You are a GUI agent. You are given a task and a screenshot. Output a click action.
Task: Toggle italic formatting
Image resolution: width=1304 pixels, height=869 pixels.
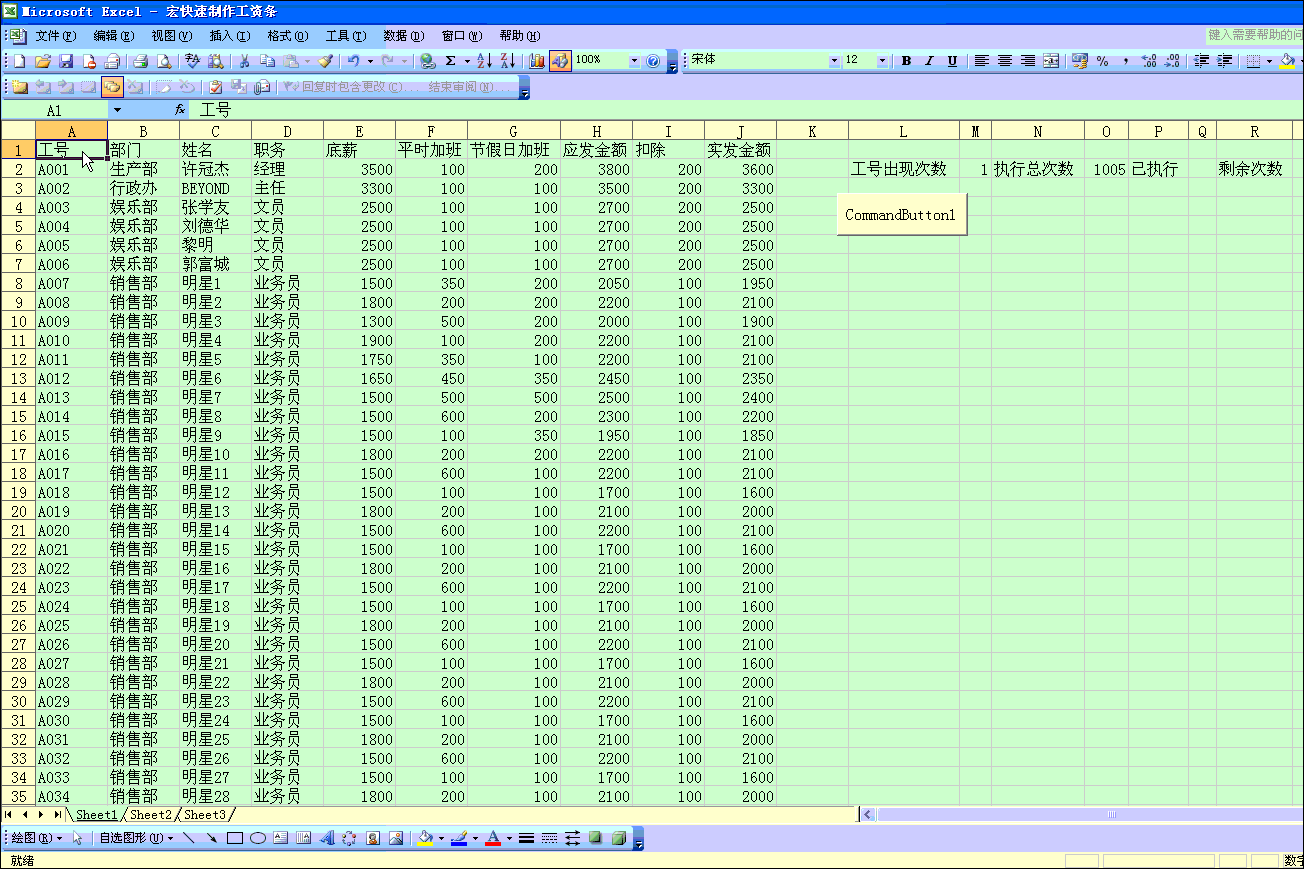coord(929,61)
